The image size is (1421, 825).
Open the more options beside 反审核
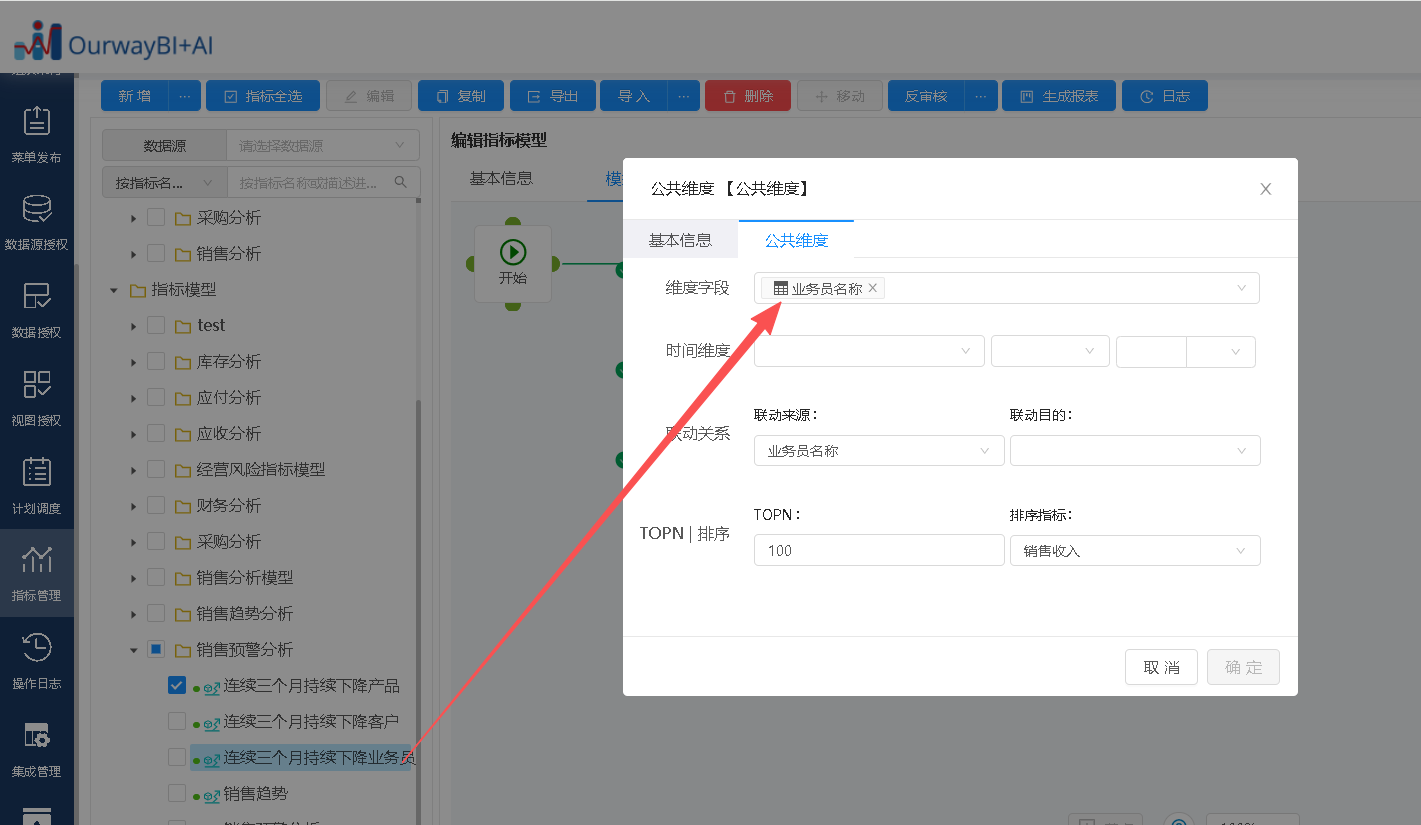981,96
